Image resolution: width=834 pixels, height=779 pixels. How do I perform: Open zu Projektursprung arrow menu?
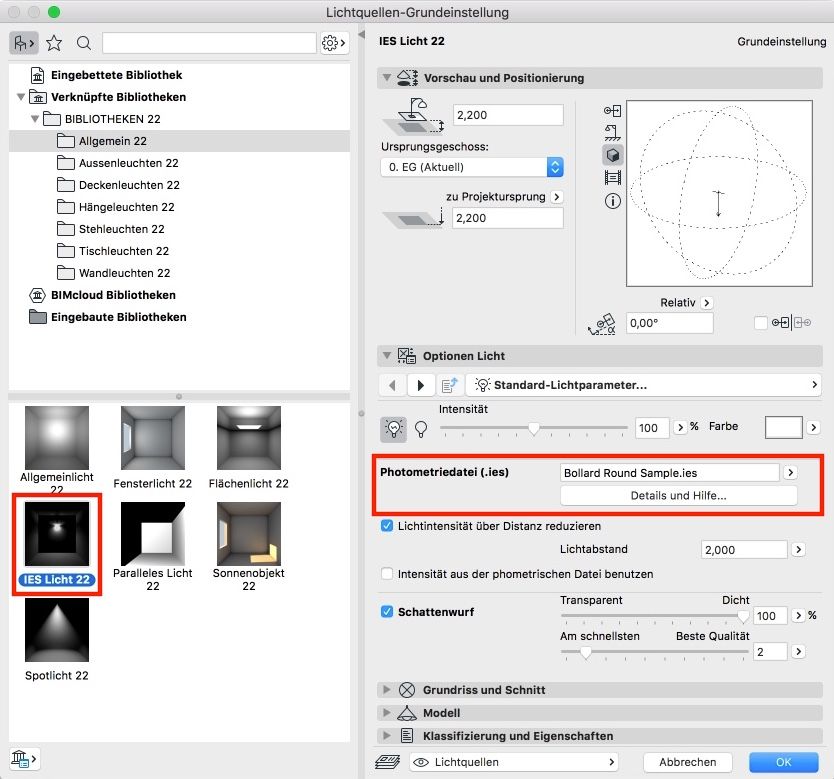556,197
